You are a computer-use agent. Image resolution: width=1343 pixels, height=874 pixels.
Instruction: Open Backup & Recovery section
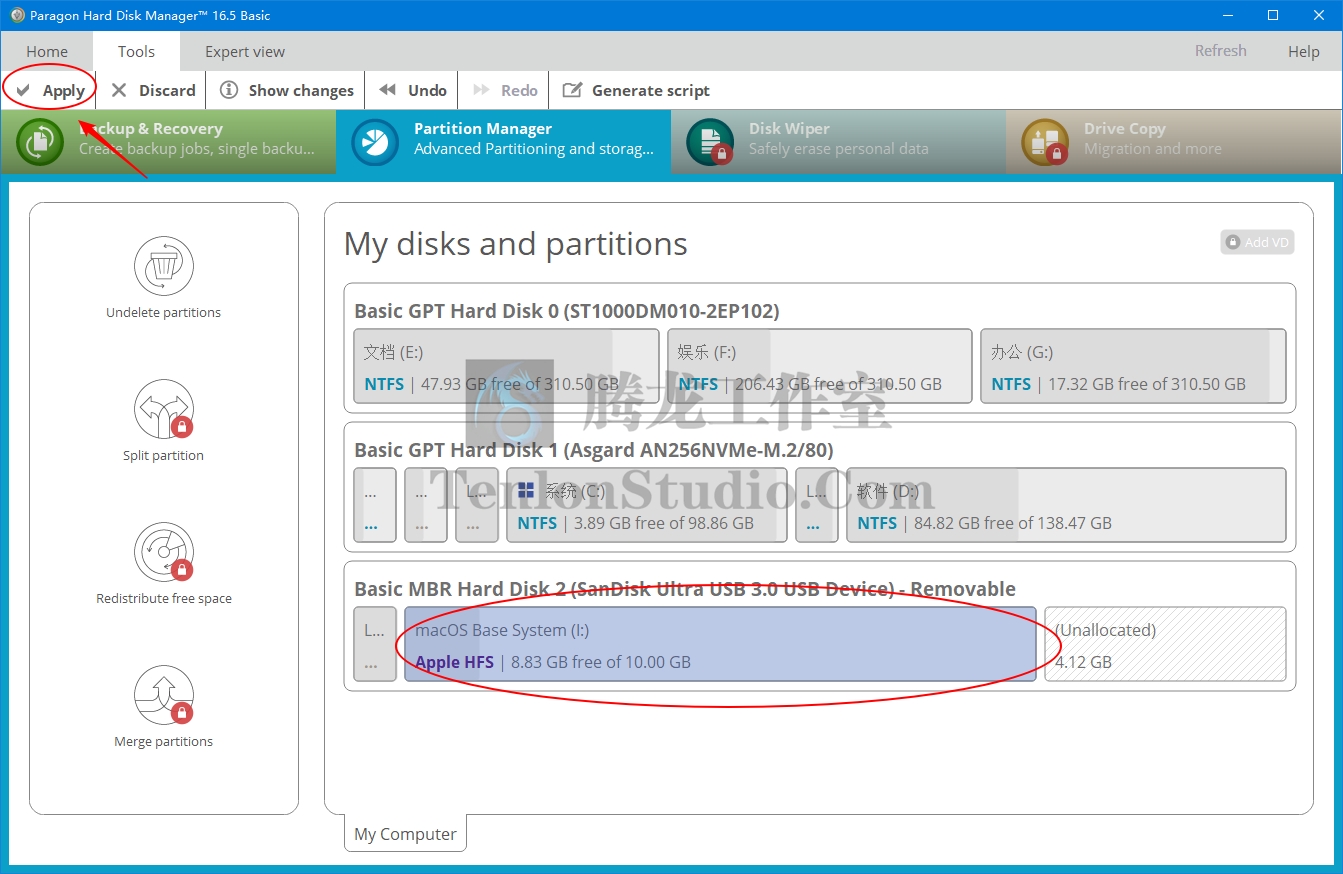[168, 141]
